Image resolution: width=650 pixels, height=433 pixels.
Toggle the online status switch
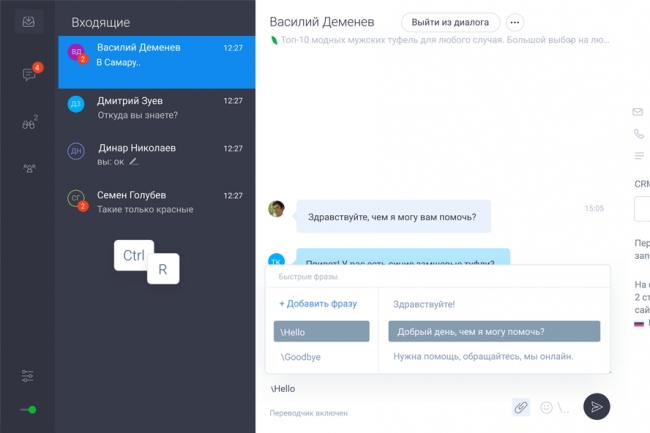(x=28, y=410)
